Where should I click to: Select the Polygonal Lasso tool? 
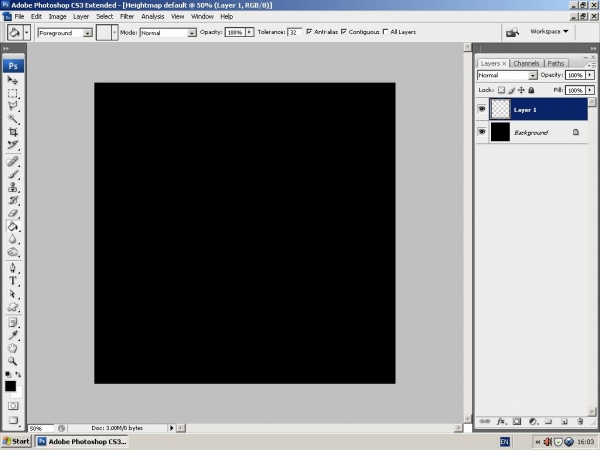tap(13, 106)
